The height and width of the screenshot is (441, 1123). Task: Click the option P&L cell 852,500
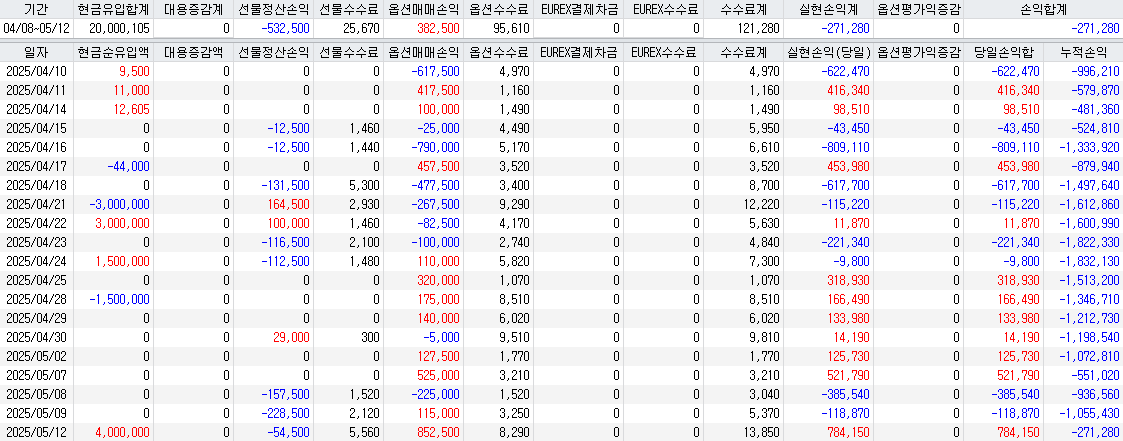[438, 432]
